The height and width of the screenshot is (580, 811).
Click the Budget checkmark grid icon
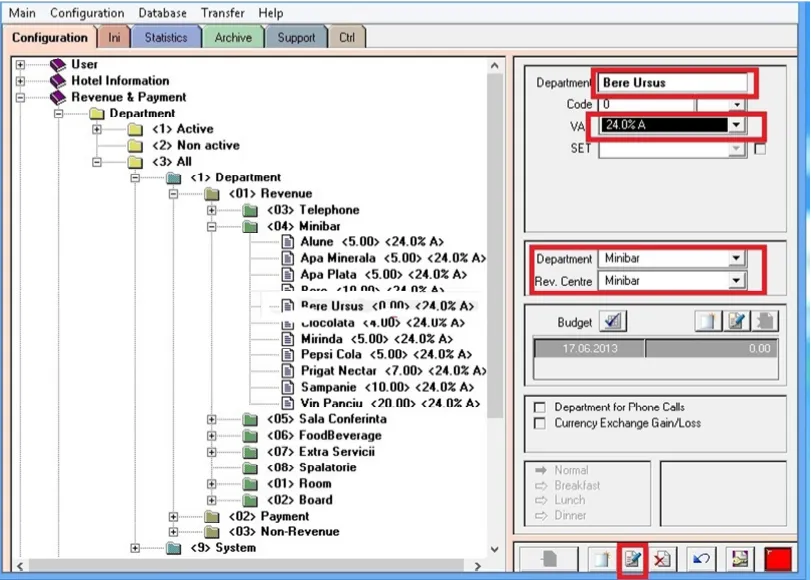click(612, 321)
